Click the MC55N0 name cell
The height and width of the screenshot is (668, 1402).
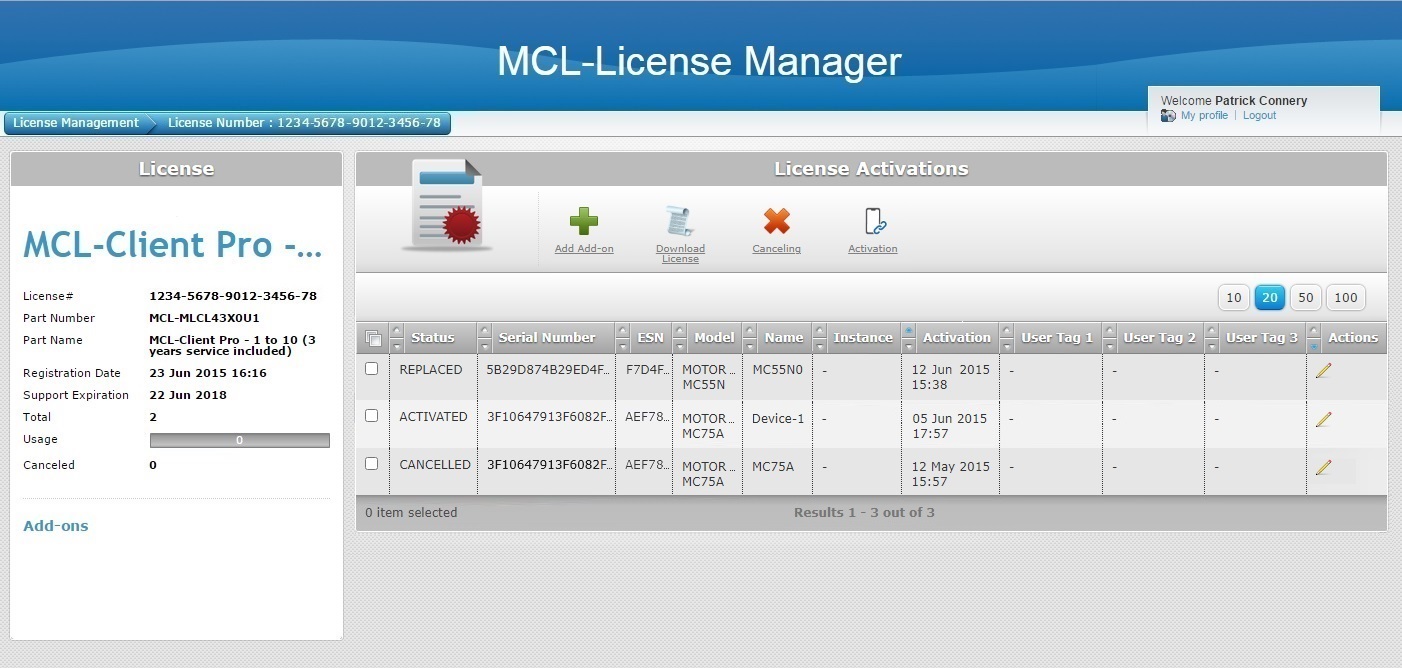[777, 370]
